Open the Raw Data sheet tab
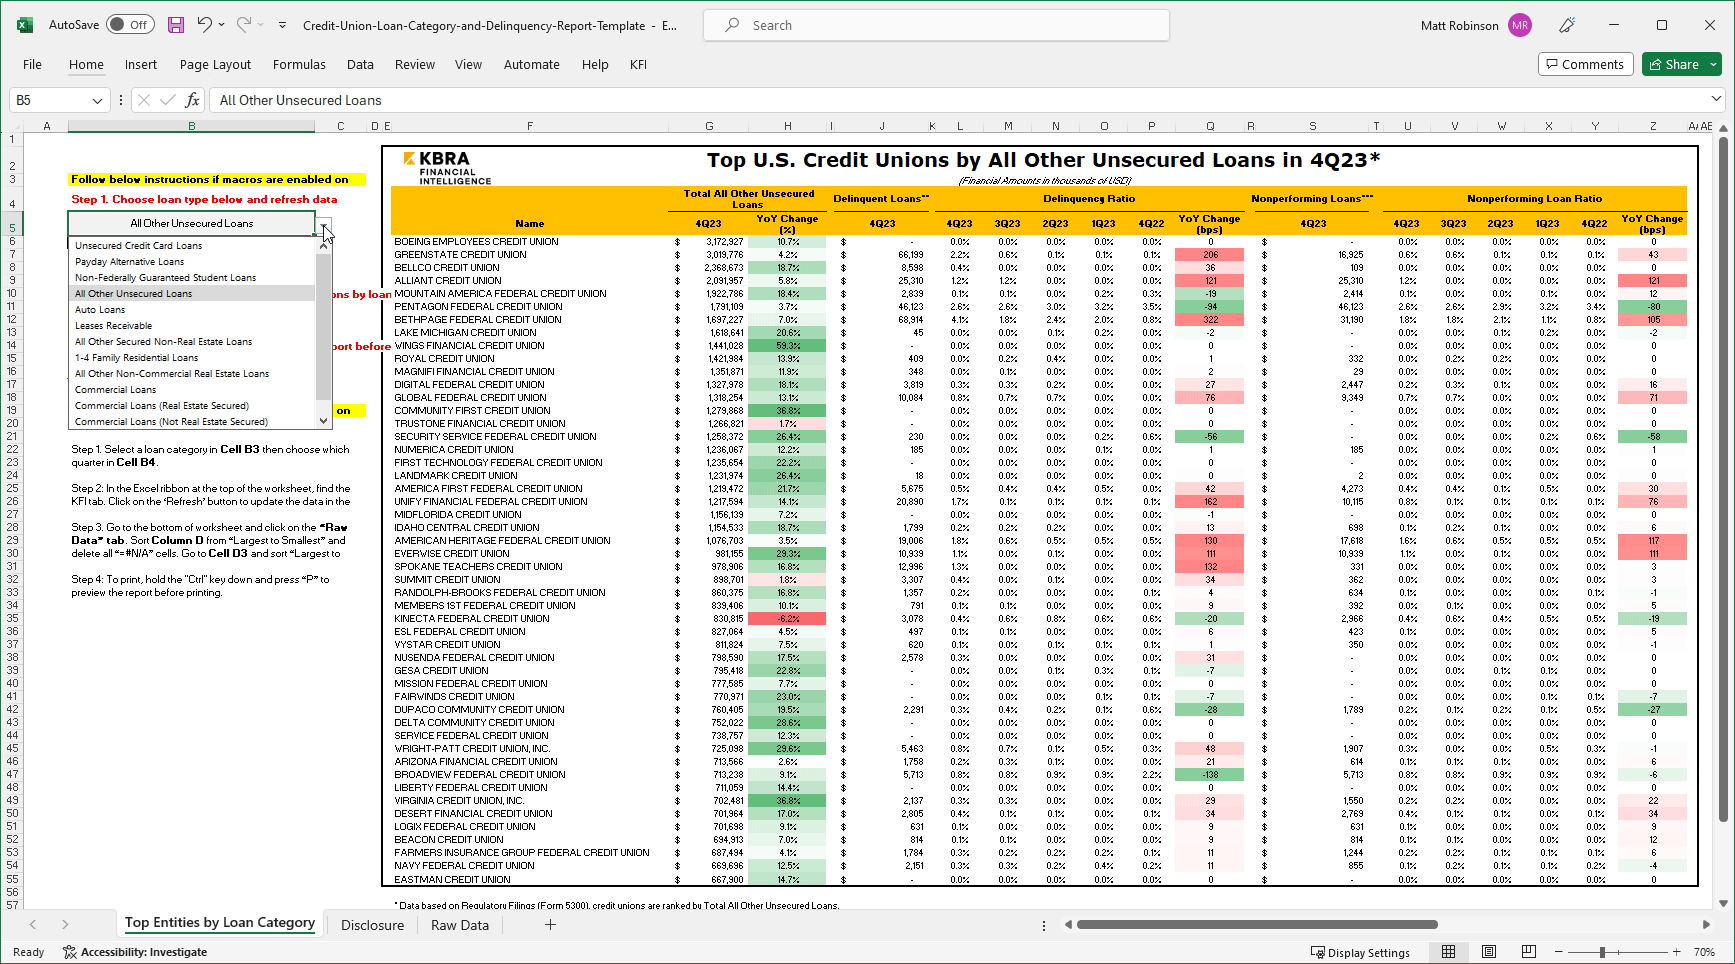1735x964 pixels. 459,925
